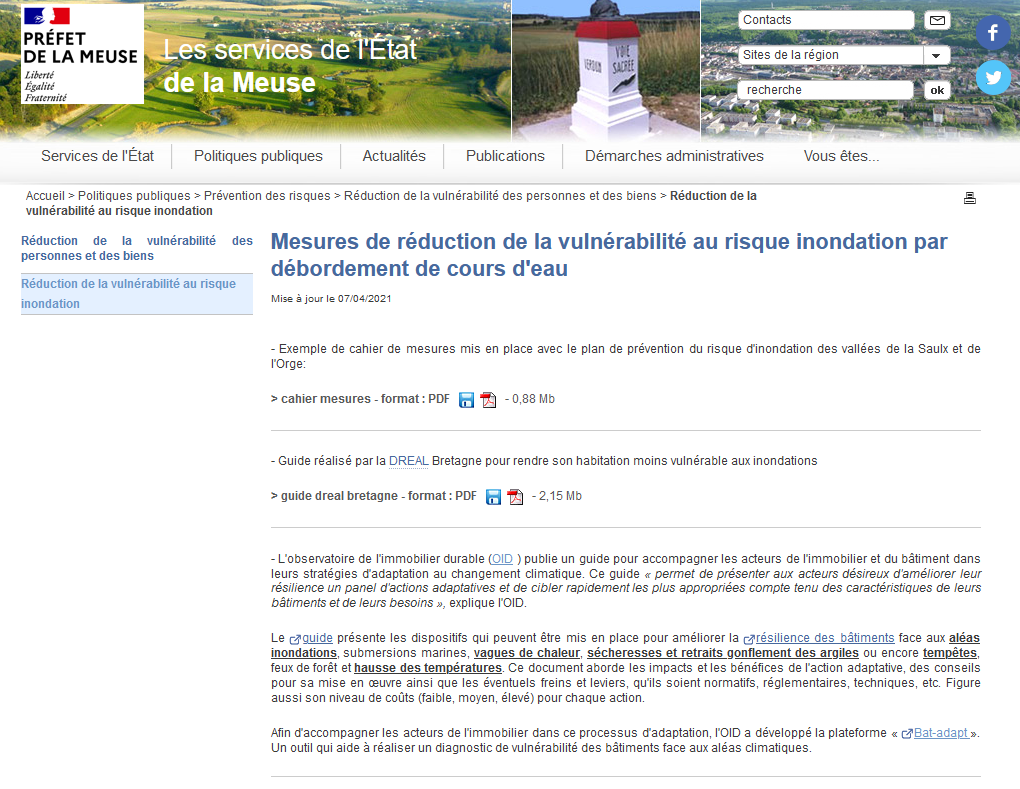Expand the Sites de la région dropdown arrow

(936, 55)
